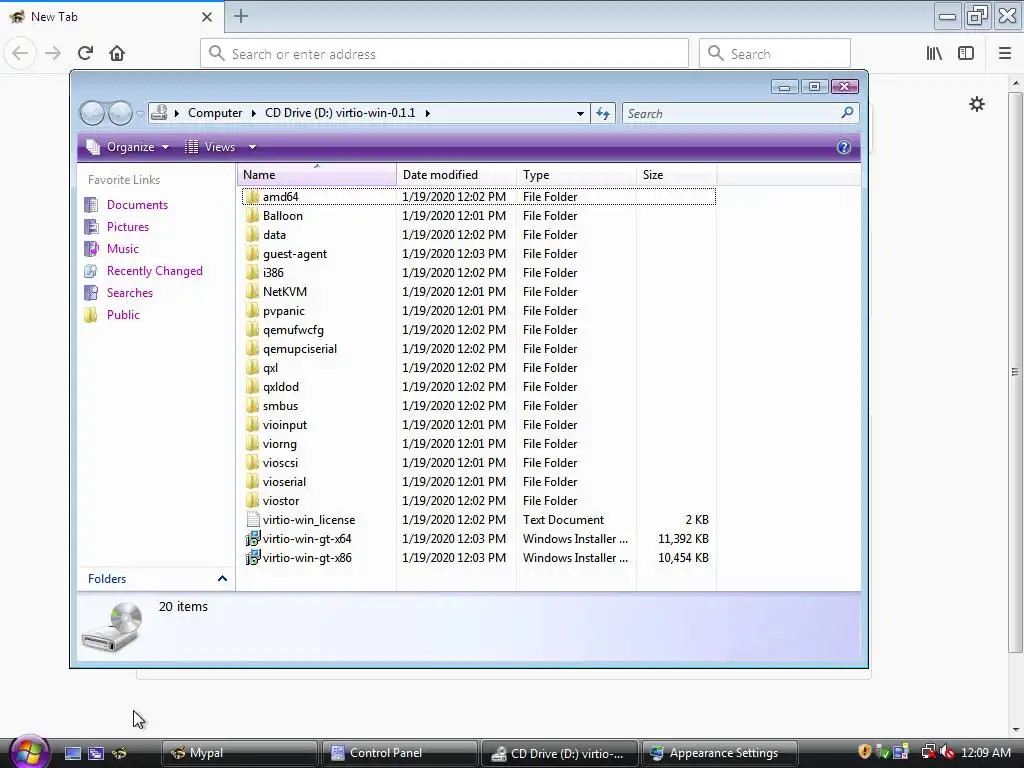1024x768 pixels.
Task: Open new tab page settings gear
Action: tap(976, 104)
